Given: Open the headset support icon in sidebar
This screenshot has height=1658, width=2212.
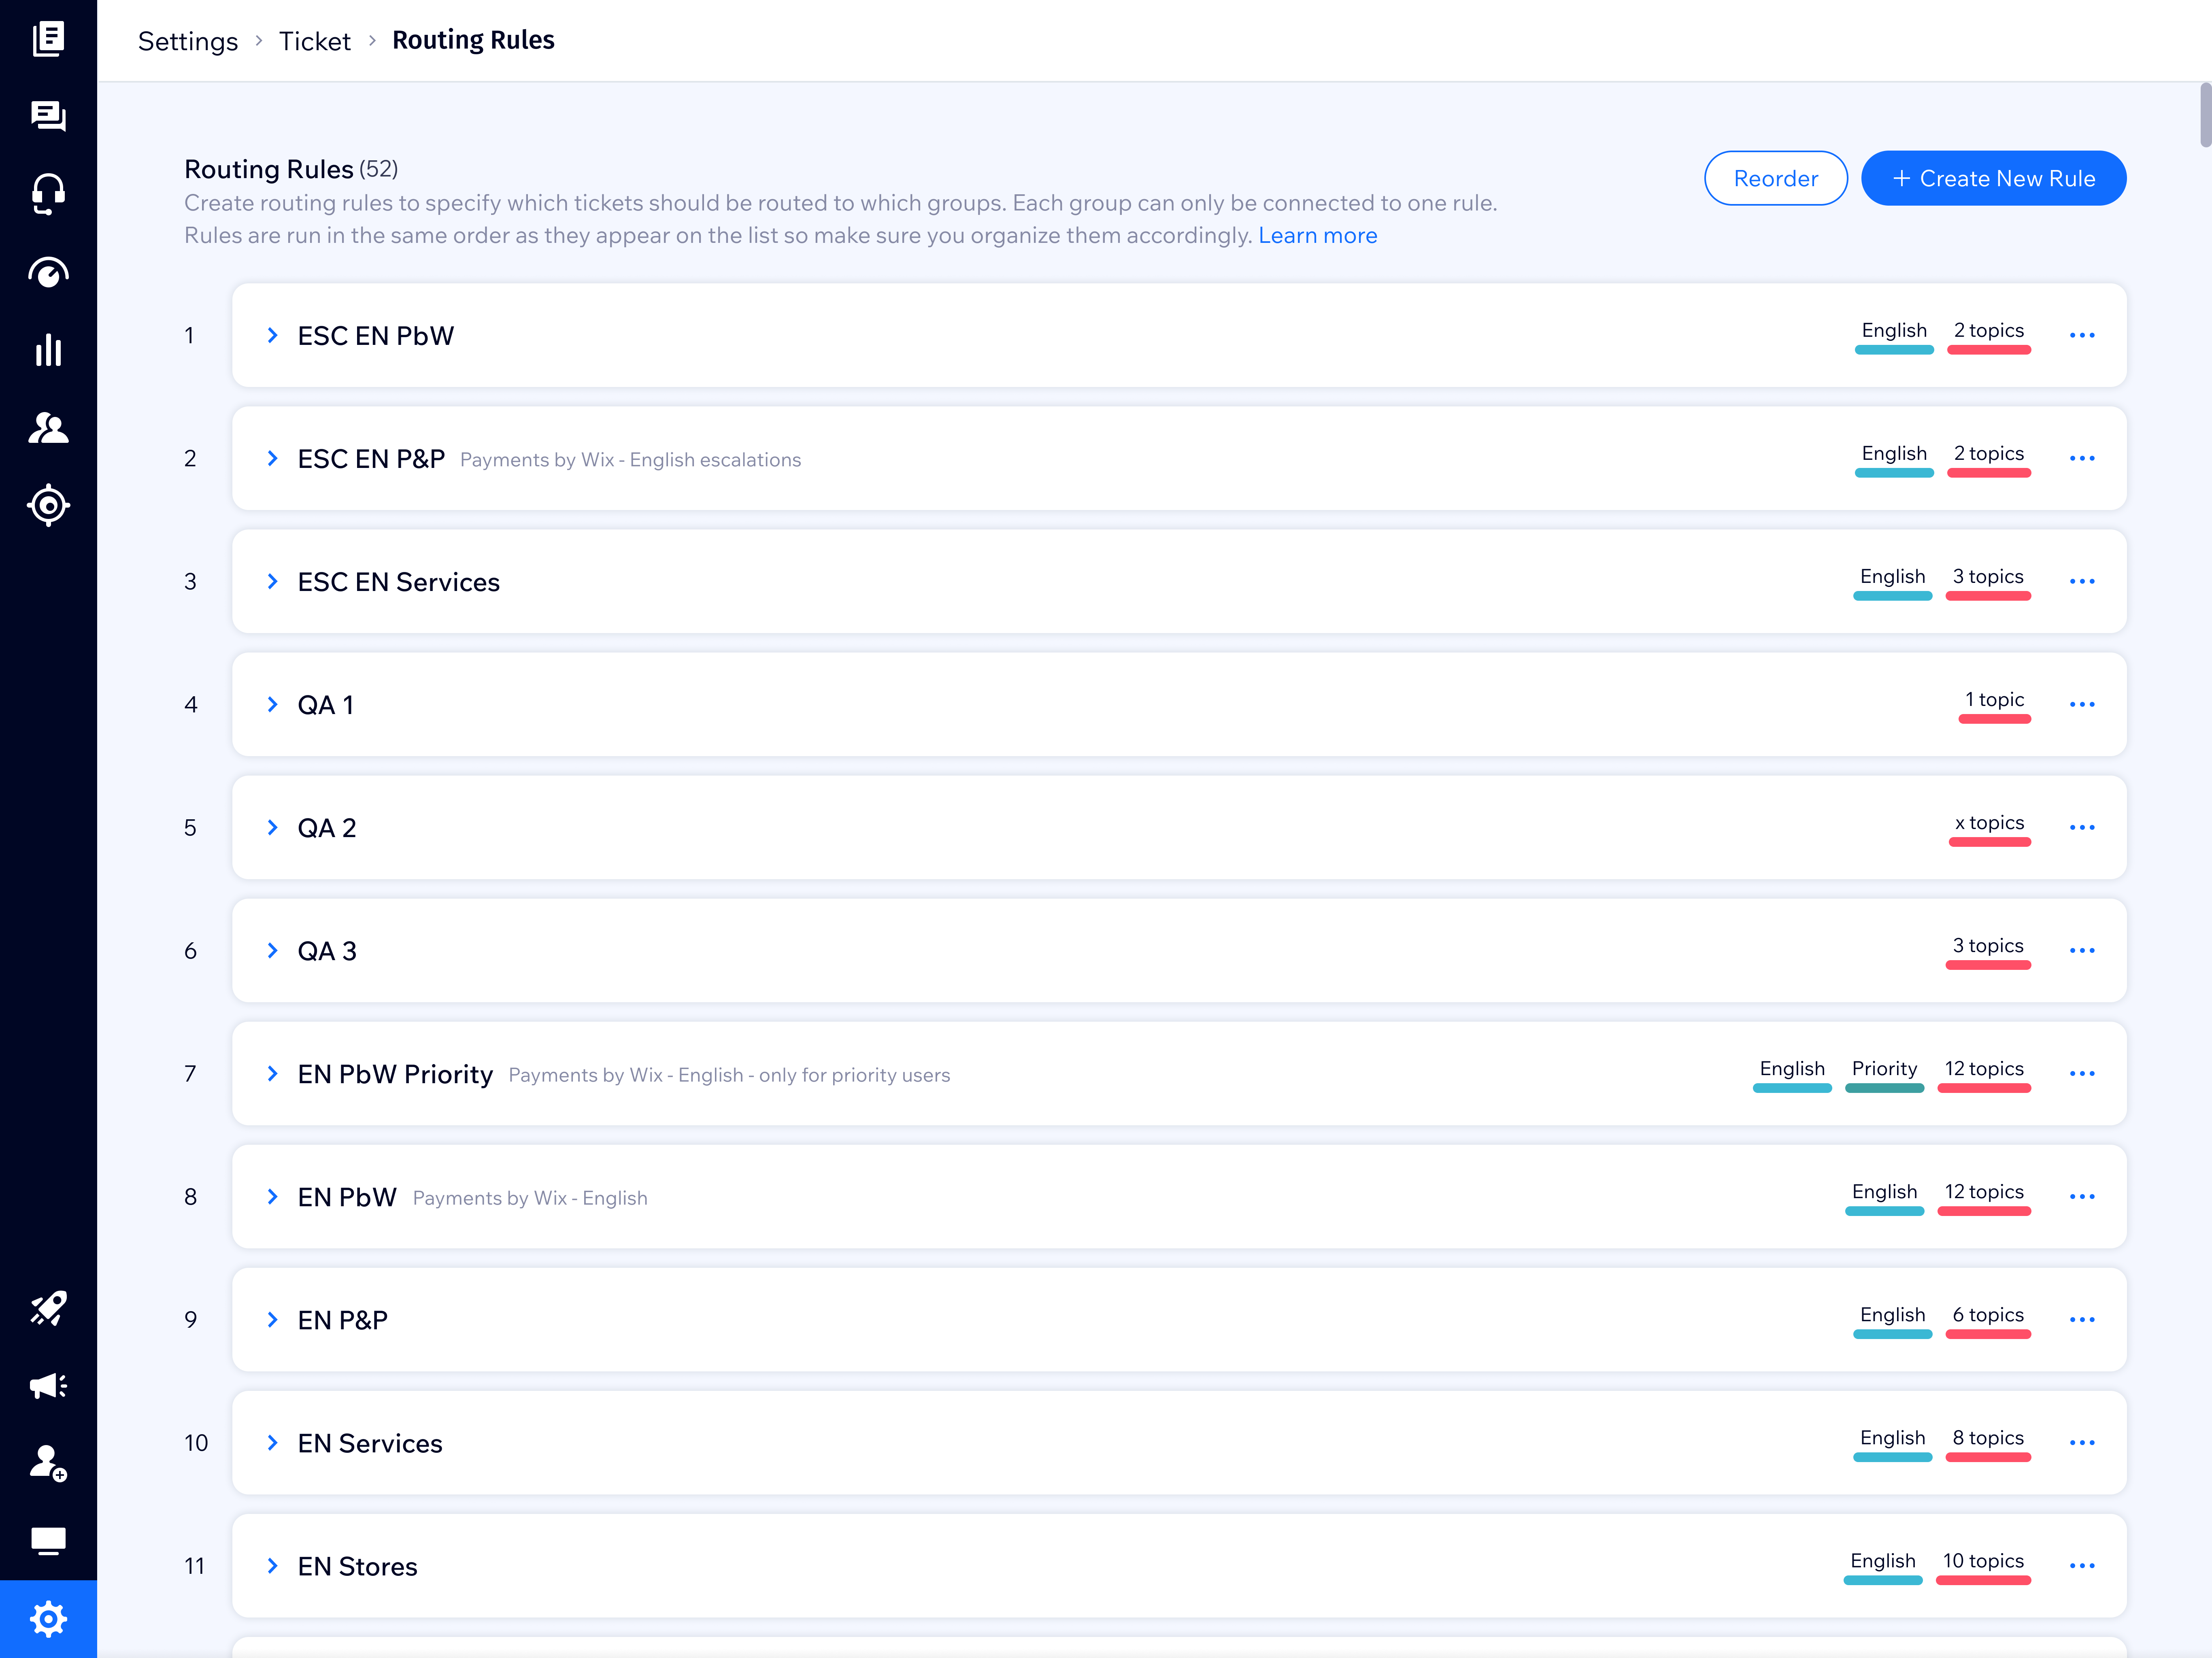Looking at the screenshot, I should 48,194.
